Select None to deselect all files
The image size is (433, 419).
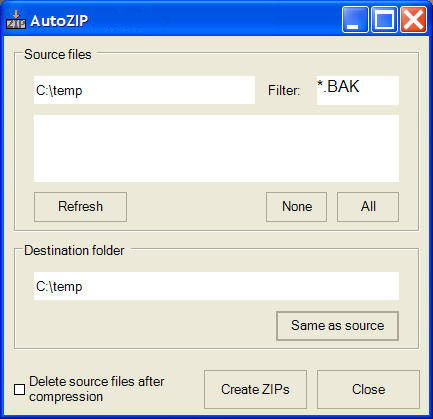pos(297,207)
